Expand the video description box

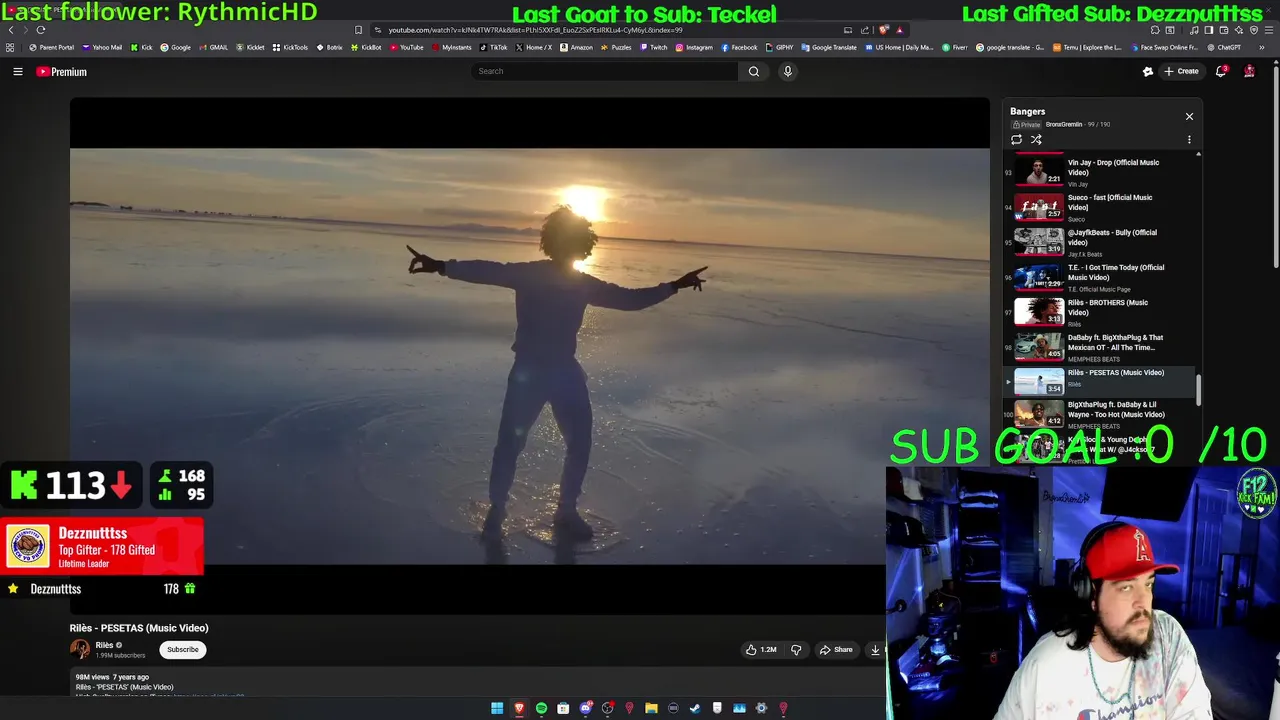click(478, 683)
